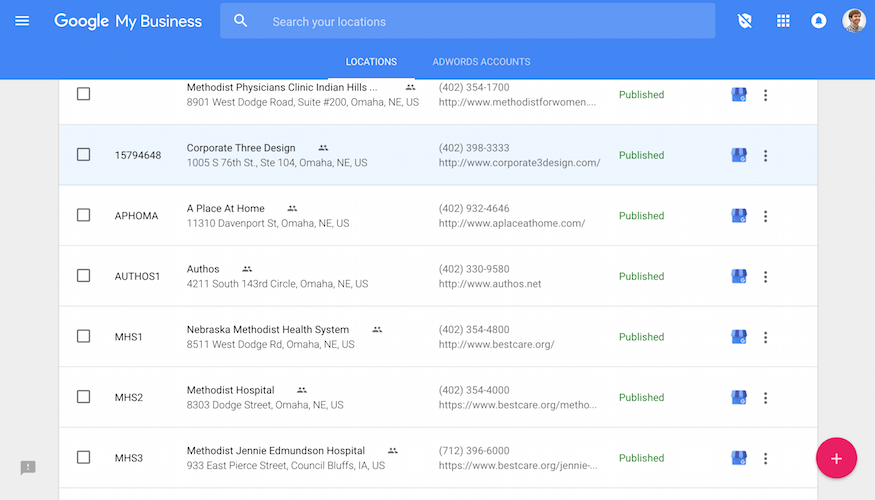Open more options for Nebraska Methodist Health System
This screenshot has width=875, height=500.
click(x=766, y=337)
